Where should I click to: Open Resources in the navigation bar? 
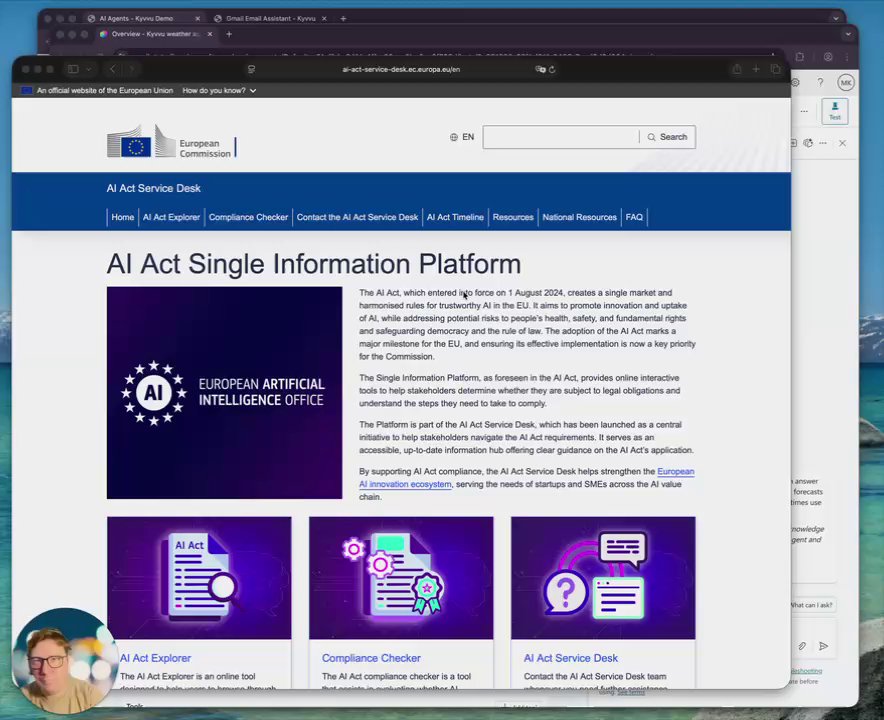click(513, 217)
